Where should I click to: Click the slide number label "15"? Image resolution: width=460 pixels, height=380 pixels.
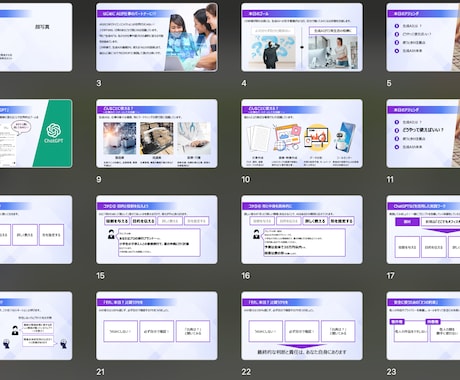click(x=100, y=276)
